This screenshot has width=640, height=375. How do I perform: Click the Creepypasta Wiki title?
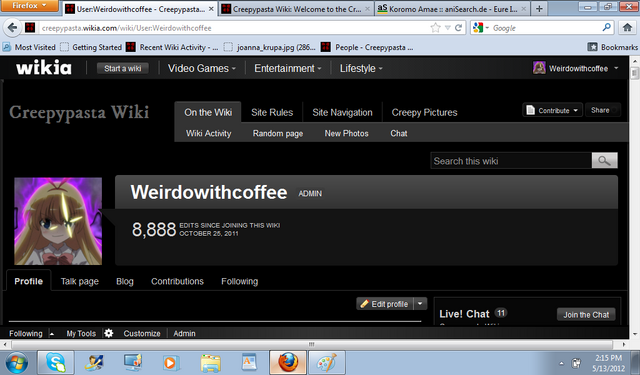tap(79, 112)
